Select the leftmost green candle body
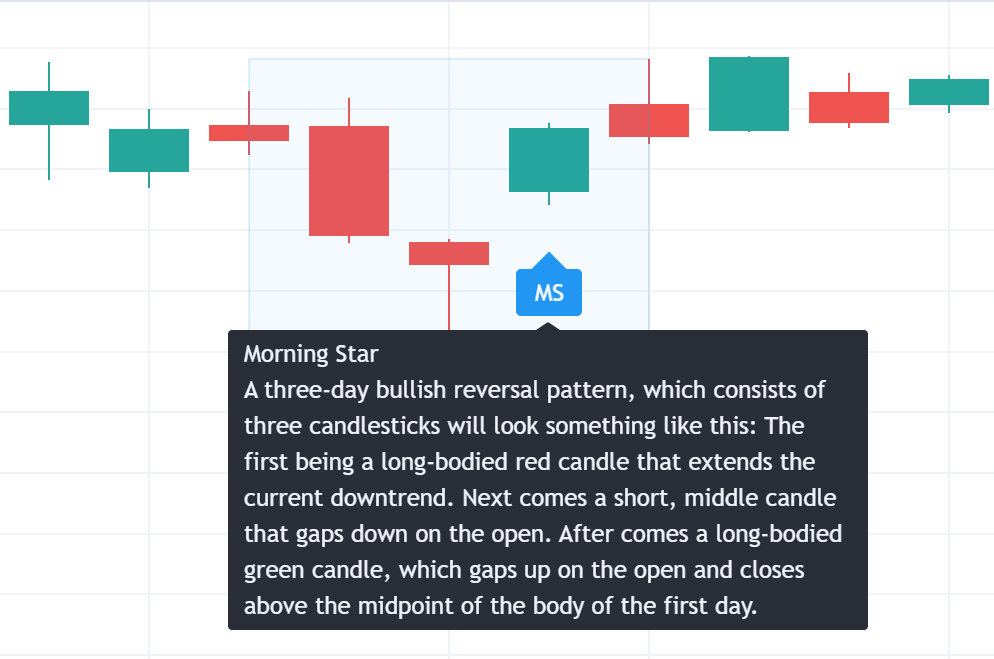994x659 pixels. tap(49, 108)
